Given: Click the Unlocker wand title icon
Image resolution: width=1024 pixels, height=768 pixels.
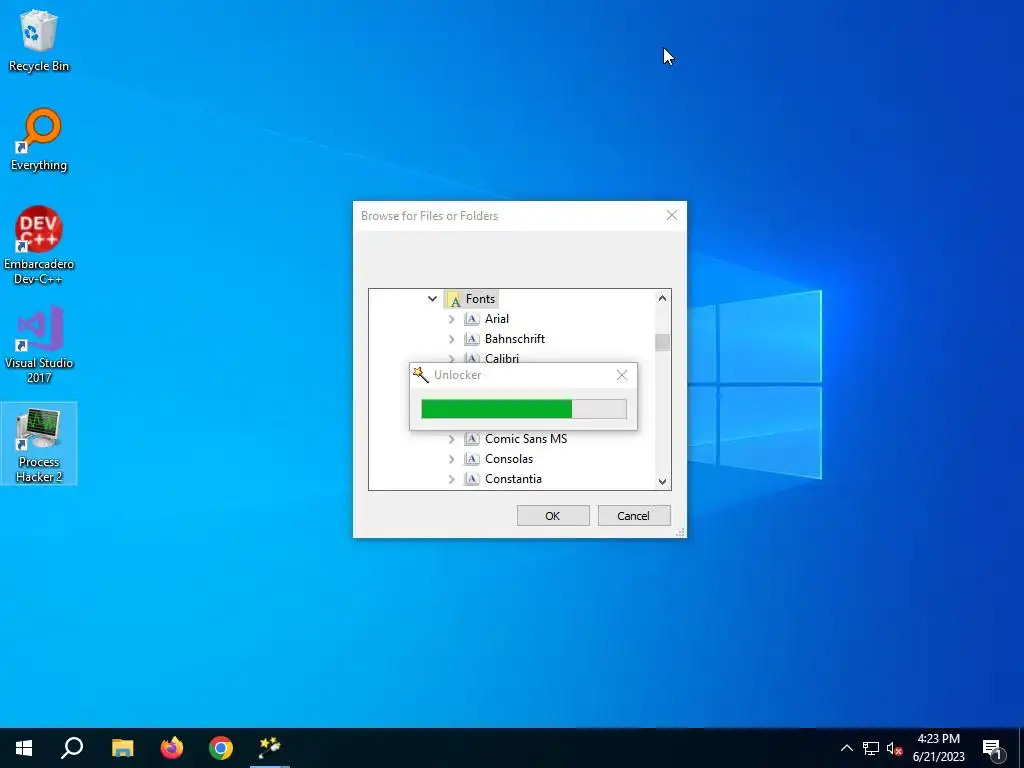Looking at the screenshot, I should pyautogui.click(x=421, y=375).
